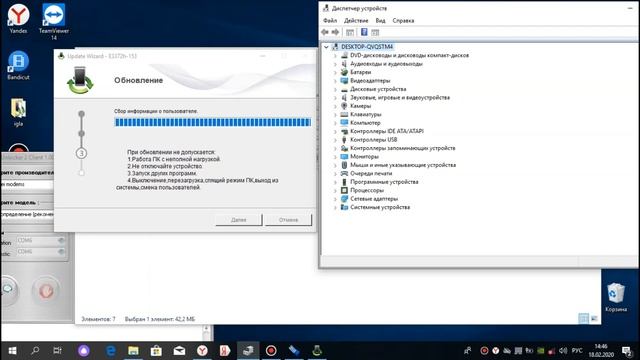Click the volume icon in system tray

coord(563,351)
